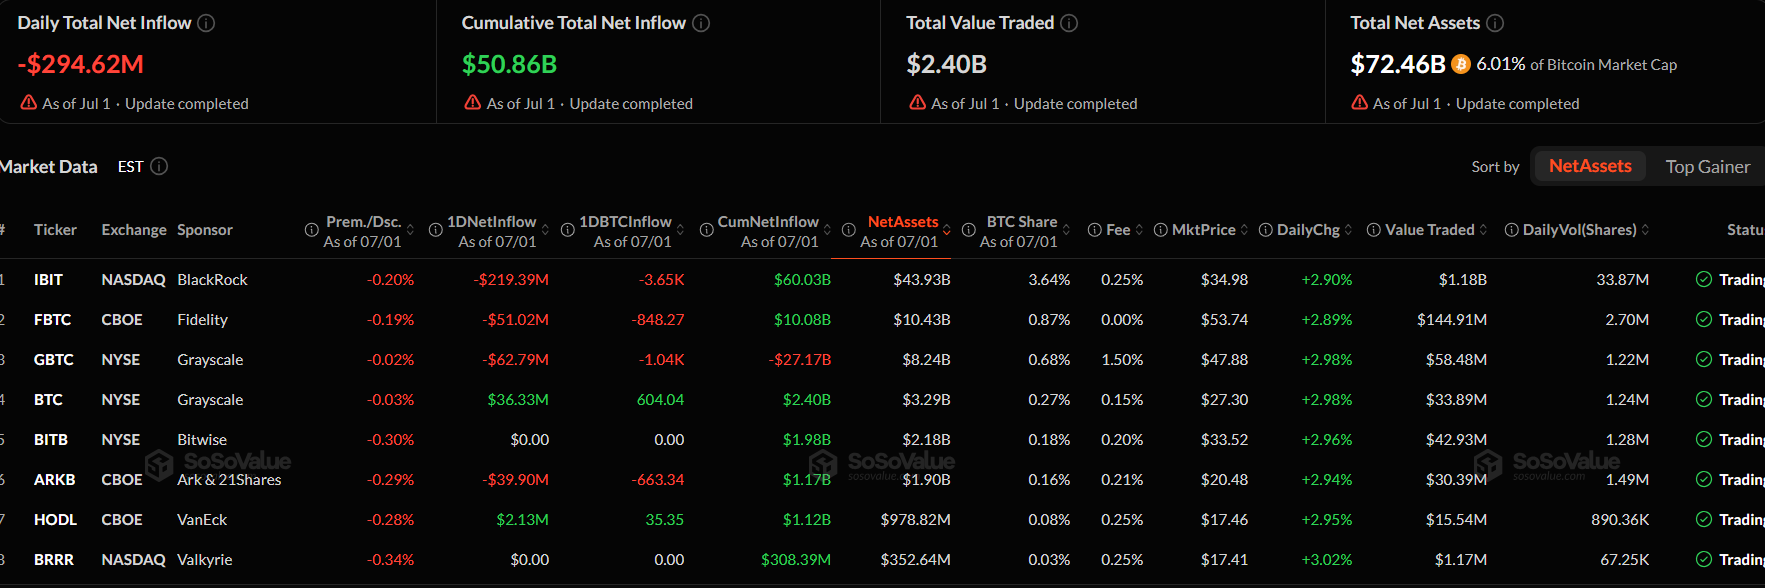Viewport: 1765px width, 588px height.
Task: Click info icon beside Daily Total Net Inflow
Action: click(x=206, y=23)
